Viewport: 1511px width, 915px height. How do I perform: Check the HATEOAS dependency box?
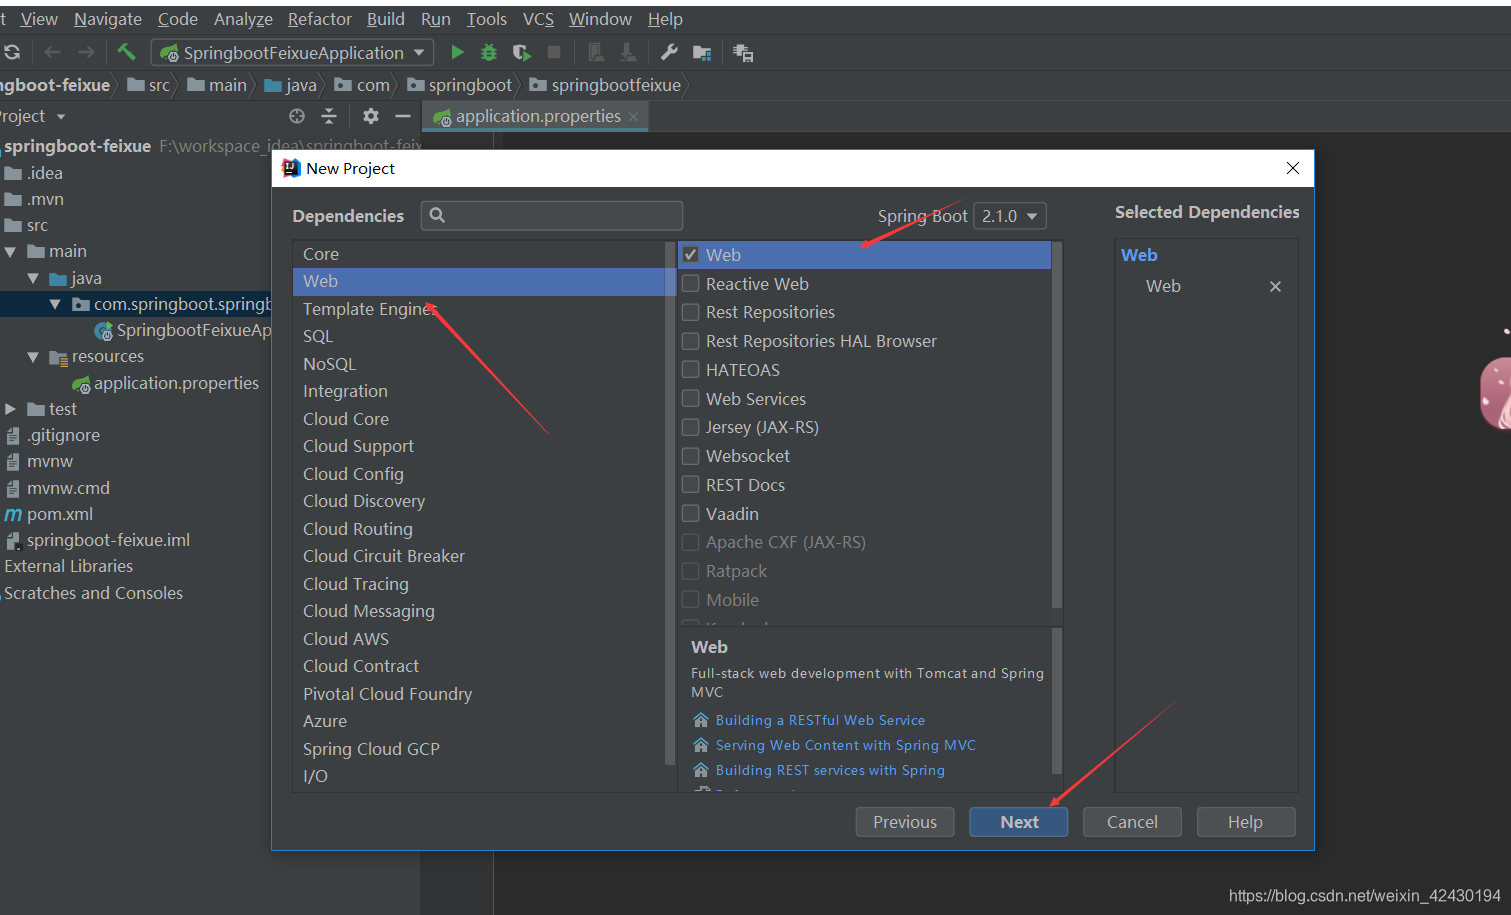(x=690, y=370)
